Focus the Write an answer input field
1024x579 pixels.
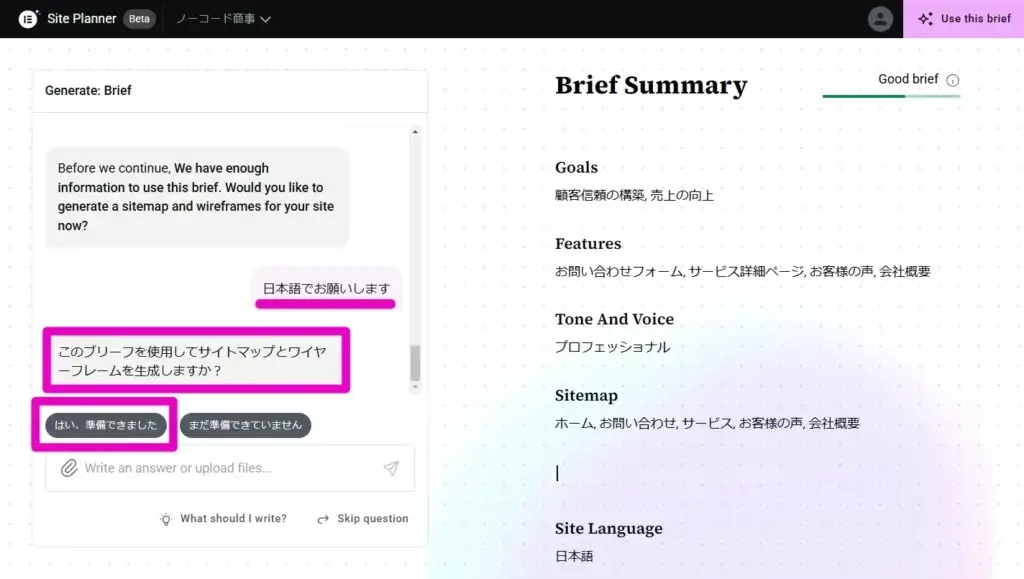(230, 468)
